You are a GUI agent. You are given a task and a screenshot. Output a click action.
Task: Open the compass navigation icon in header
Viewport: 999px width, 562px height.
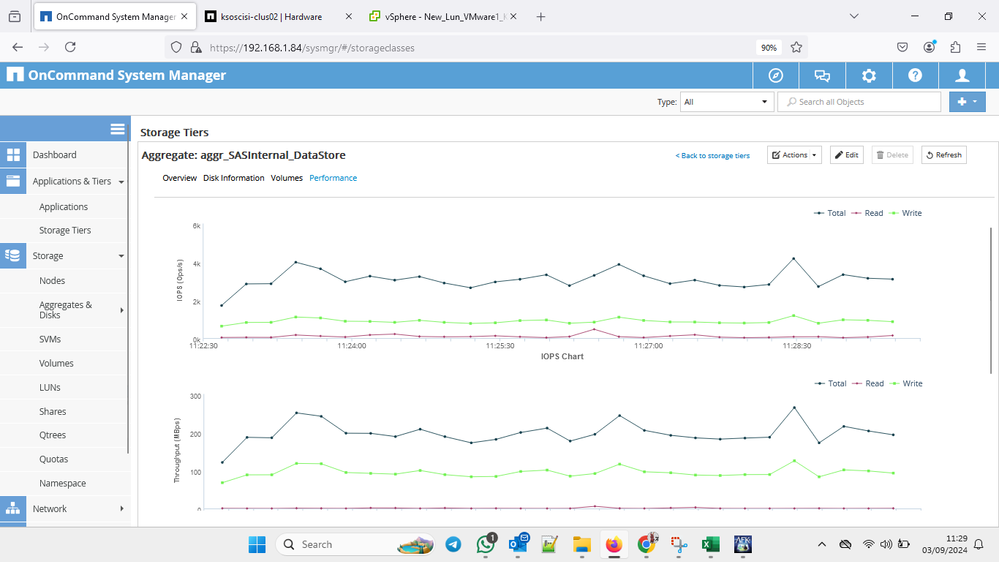point(776,76)
